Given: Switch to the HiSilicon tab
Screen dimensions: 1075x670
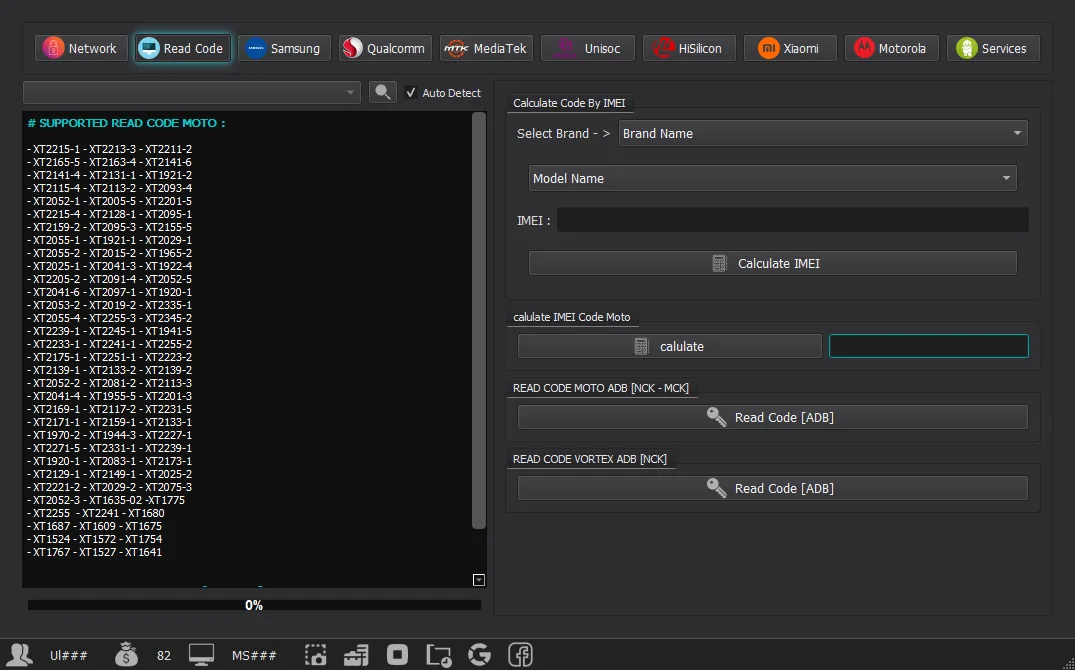Looking at the screenshot, I should click(689, 49).
